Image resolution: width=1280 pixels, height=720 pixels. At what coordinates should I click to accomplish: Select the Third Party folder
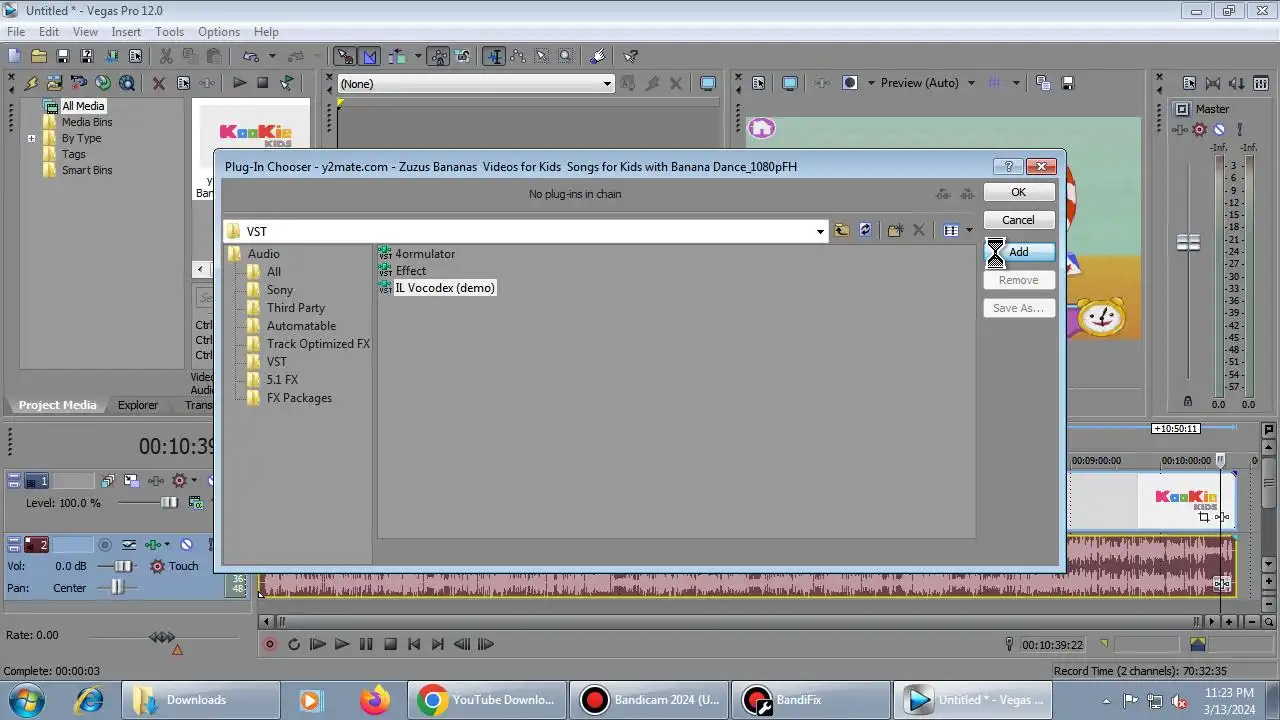click(x=295, y=308)
